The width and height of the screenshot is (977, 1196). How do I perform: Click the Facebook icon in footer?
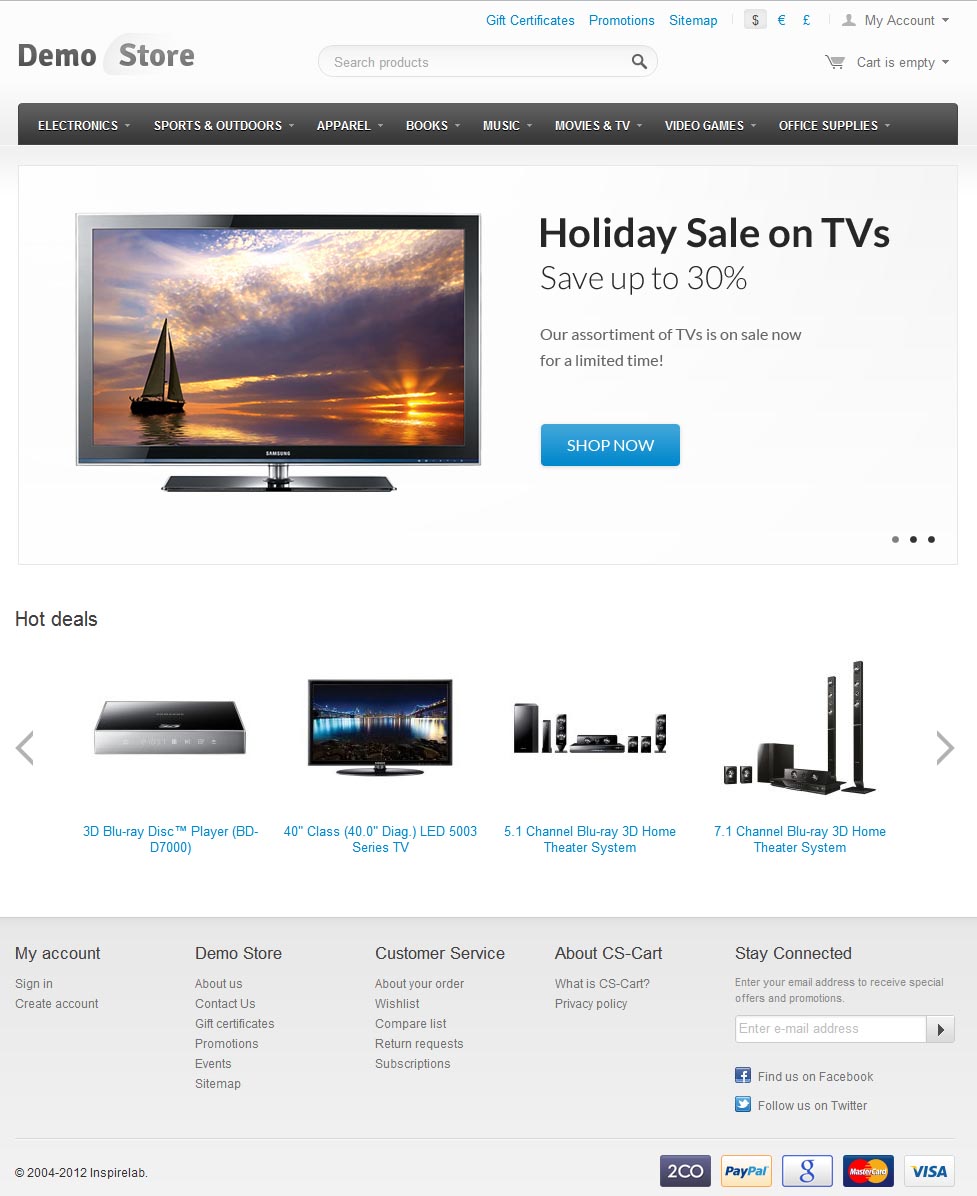coord(743,1075)
